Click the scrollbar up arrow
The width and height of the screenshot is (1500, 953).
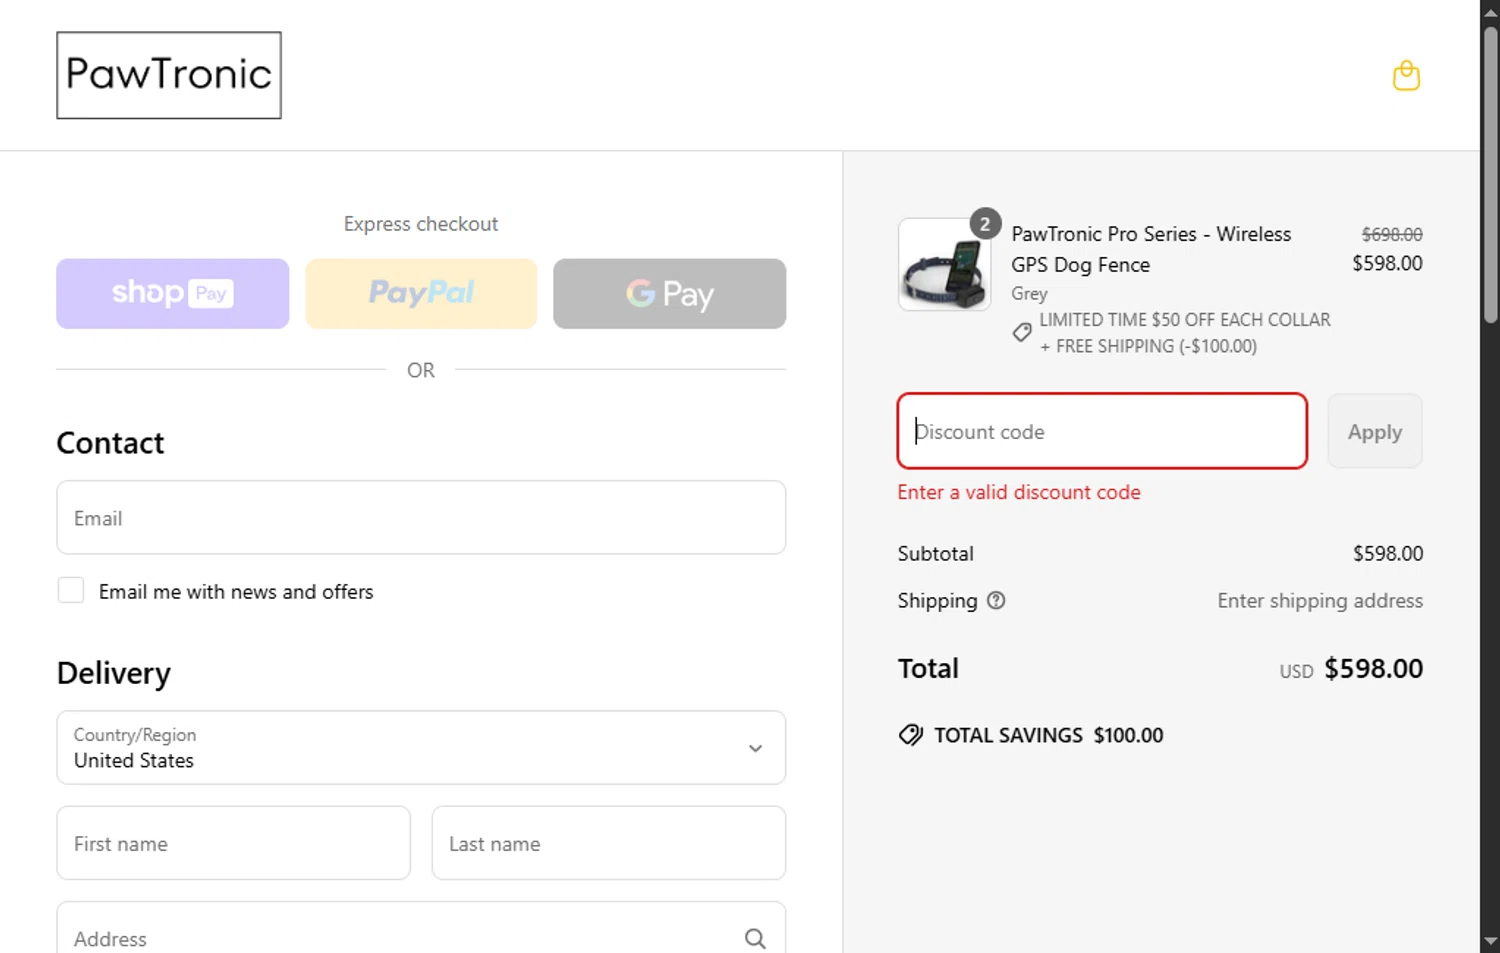[x=1490, y=11]
